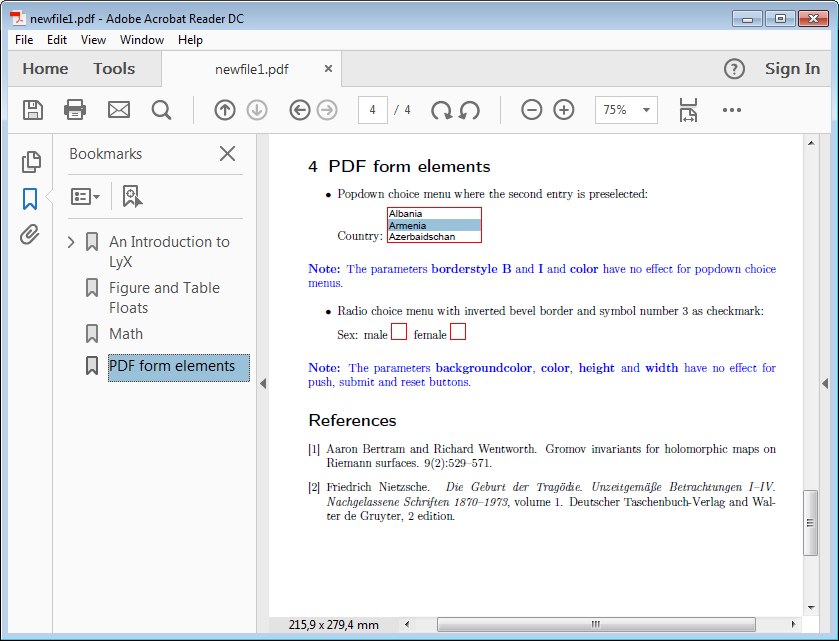Select Albania in the Country list
This screenshot has height=641, width=839.
pos(434,213)
